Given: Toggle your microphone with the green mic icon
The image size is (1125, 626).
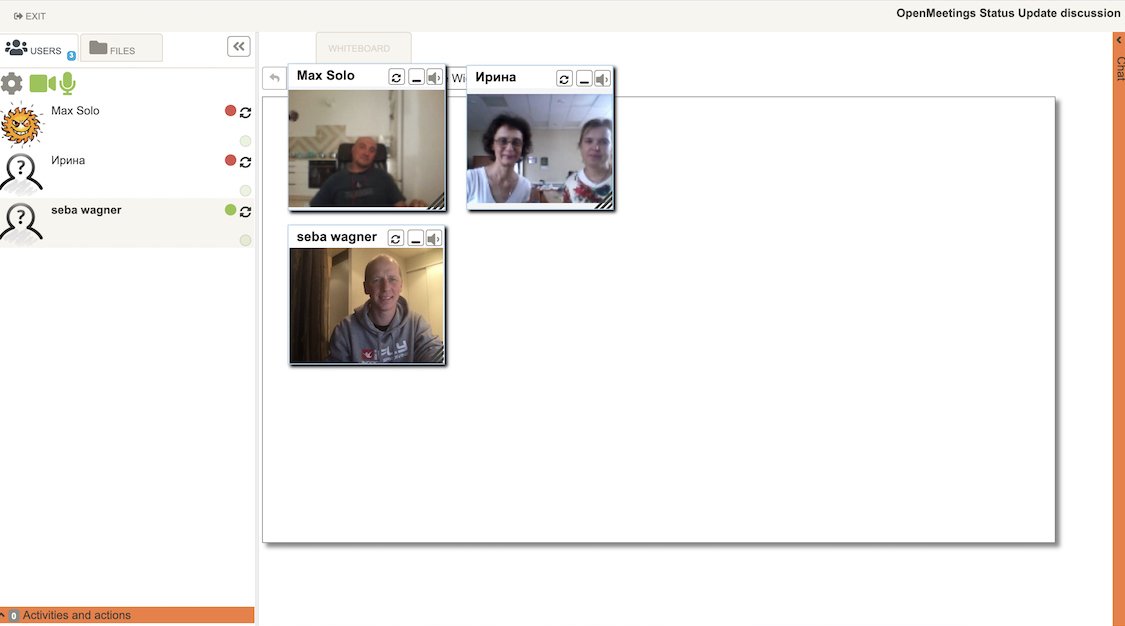Looking at the screenshot, I should 68,83.
